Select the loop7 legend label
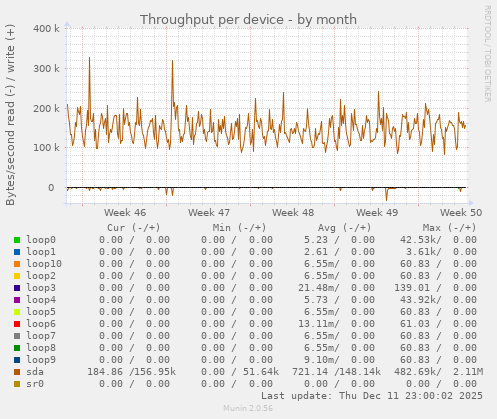 point(41,336)
